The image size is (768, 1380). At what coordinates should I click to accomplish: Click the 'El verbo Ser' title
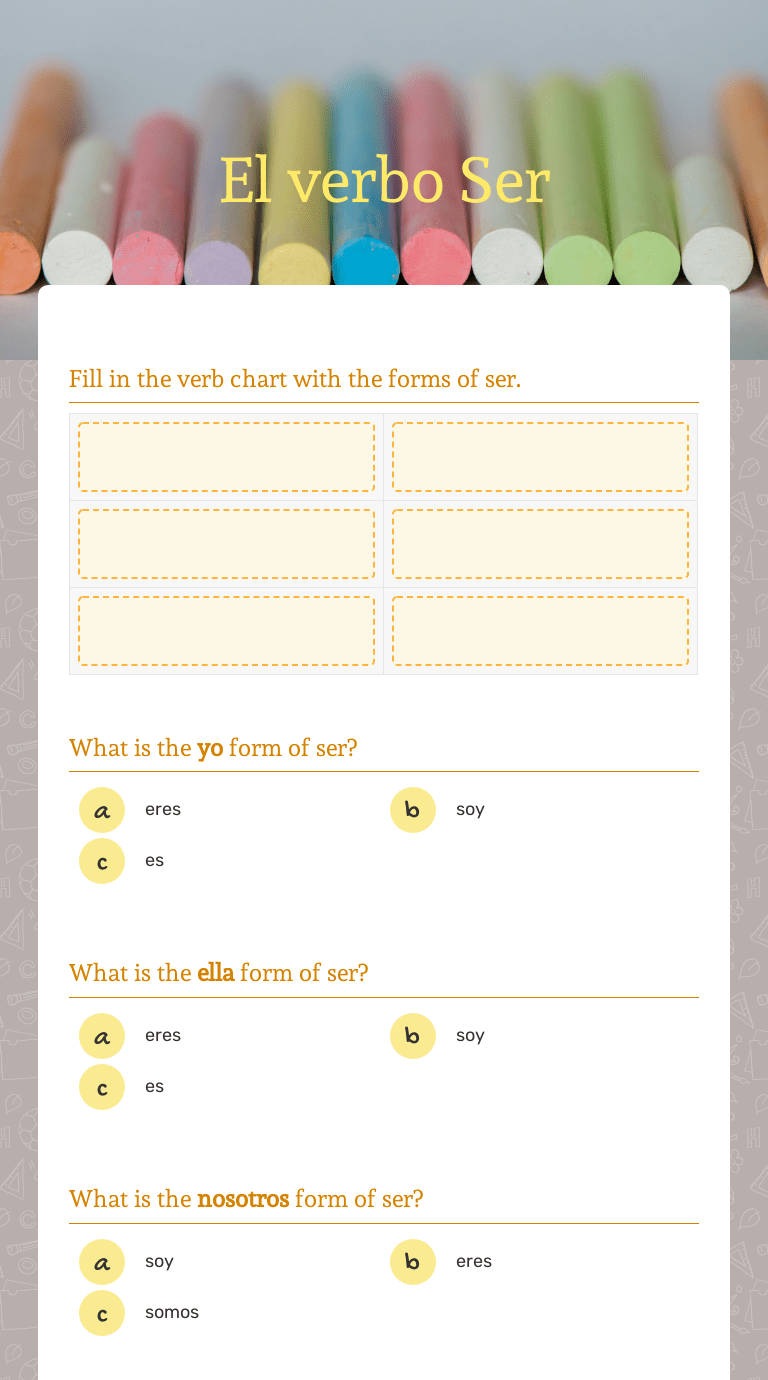(384, 181)
